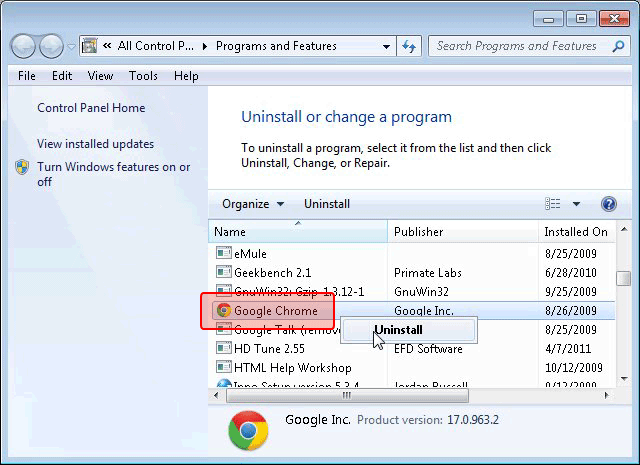Screen dimensions: 640x465
Task: Click Uninstall in the toolbar
Action: [327, 204]
